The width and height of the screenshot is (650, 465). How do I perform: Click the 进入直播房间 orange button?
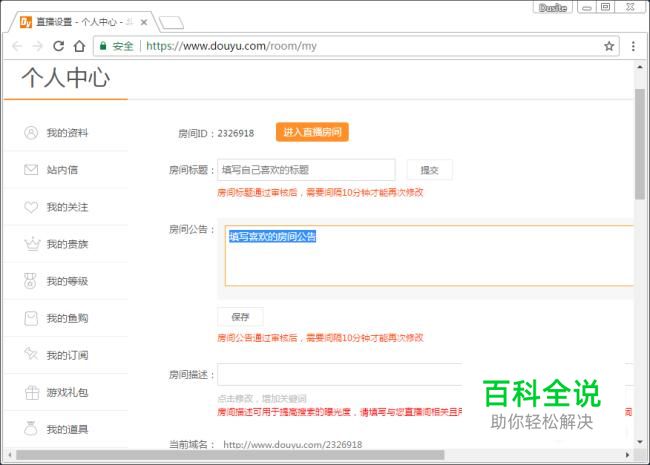click(x=312, y=132)
